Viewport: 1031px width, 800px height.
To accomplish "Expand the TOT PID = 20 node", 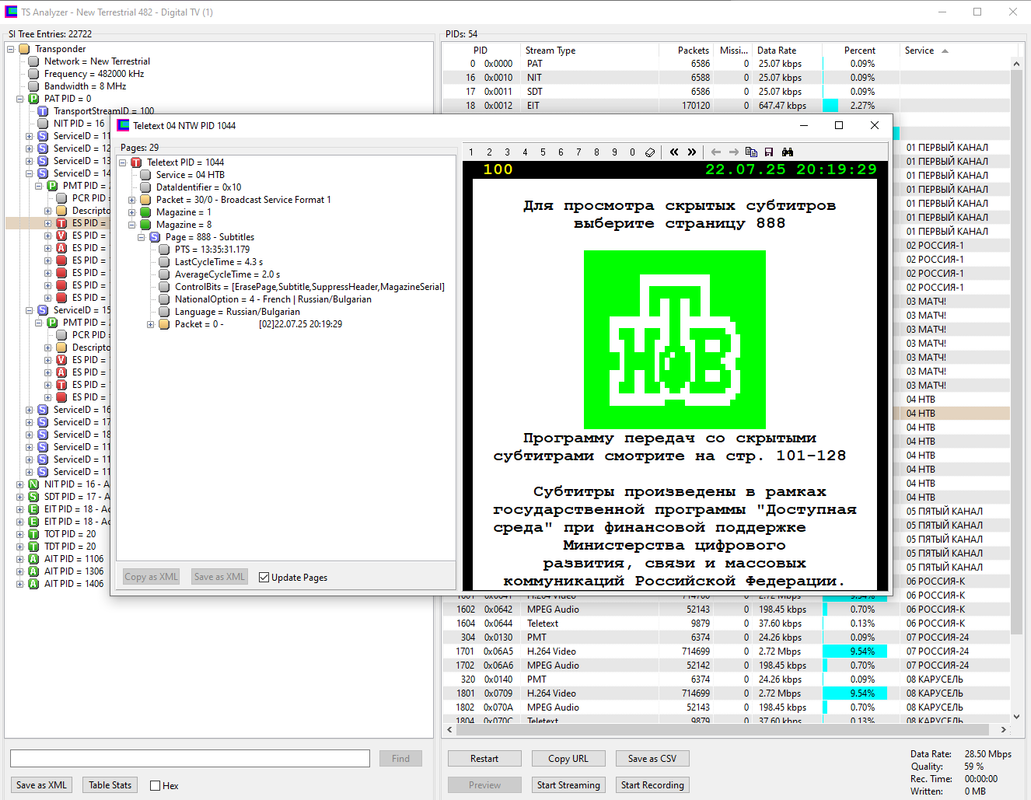I will (20, 534).
